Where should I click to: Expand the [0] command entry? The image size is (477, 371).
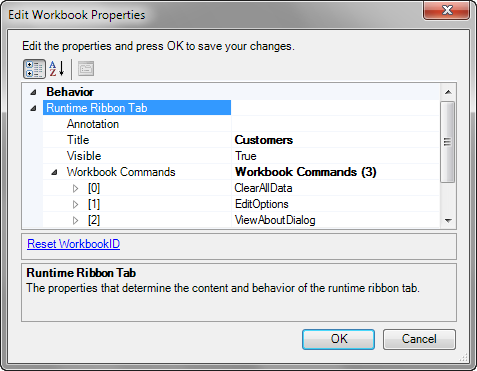76,188
